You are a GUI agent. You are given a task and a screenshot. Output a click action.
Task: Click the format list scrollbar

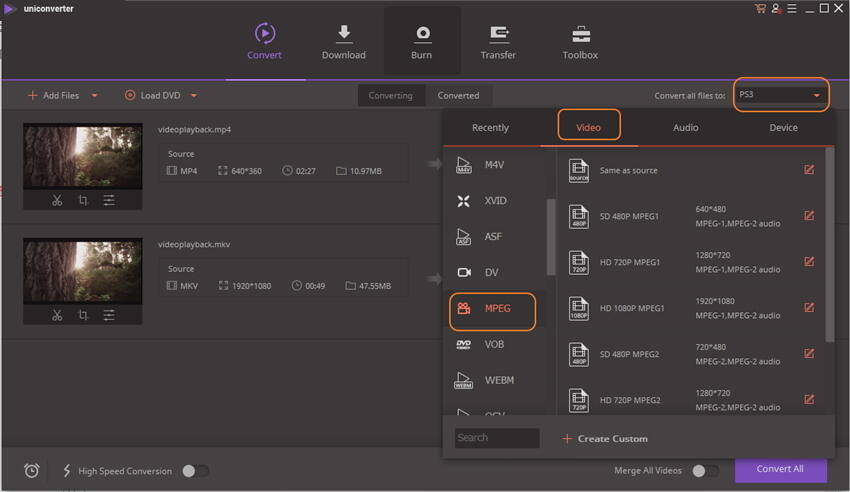(x=551, y=237)
